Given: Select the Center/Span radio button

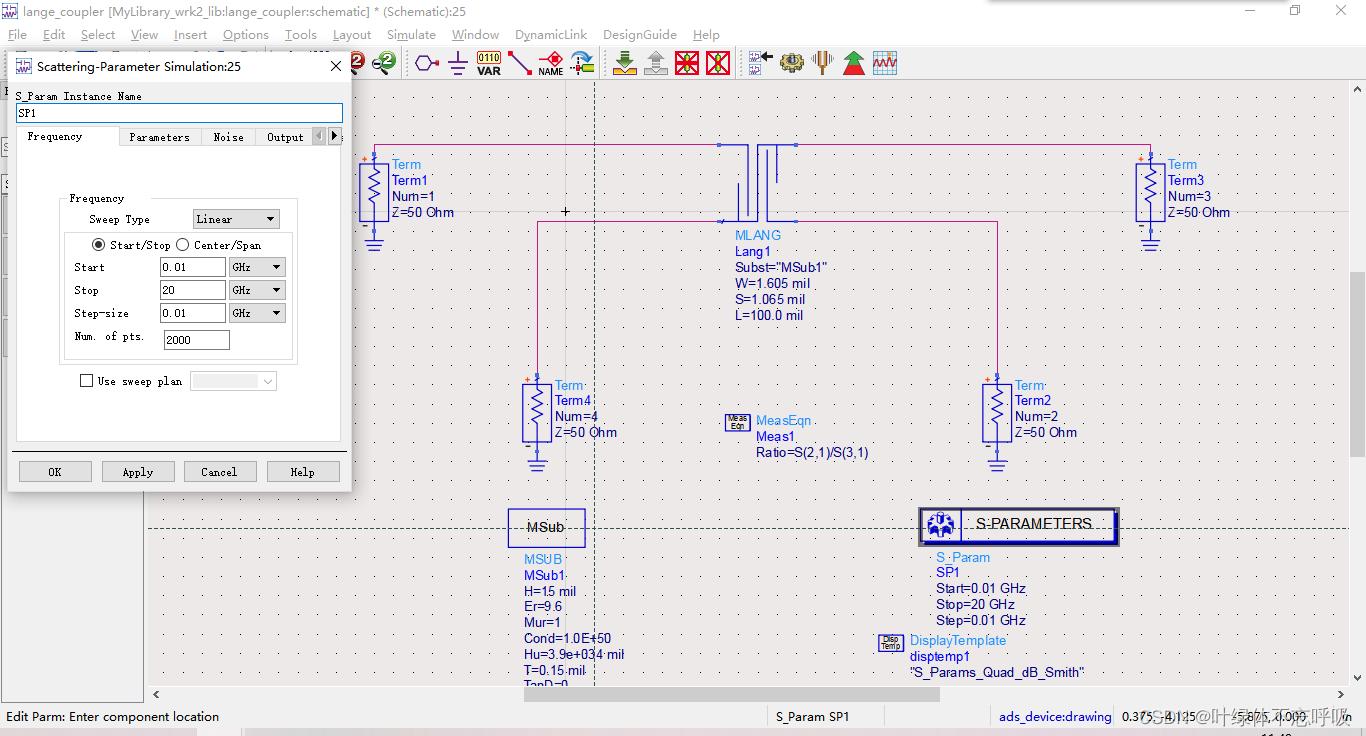Looking at the screenshot, I should [183, 245].
